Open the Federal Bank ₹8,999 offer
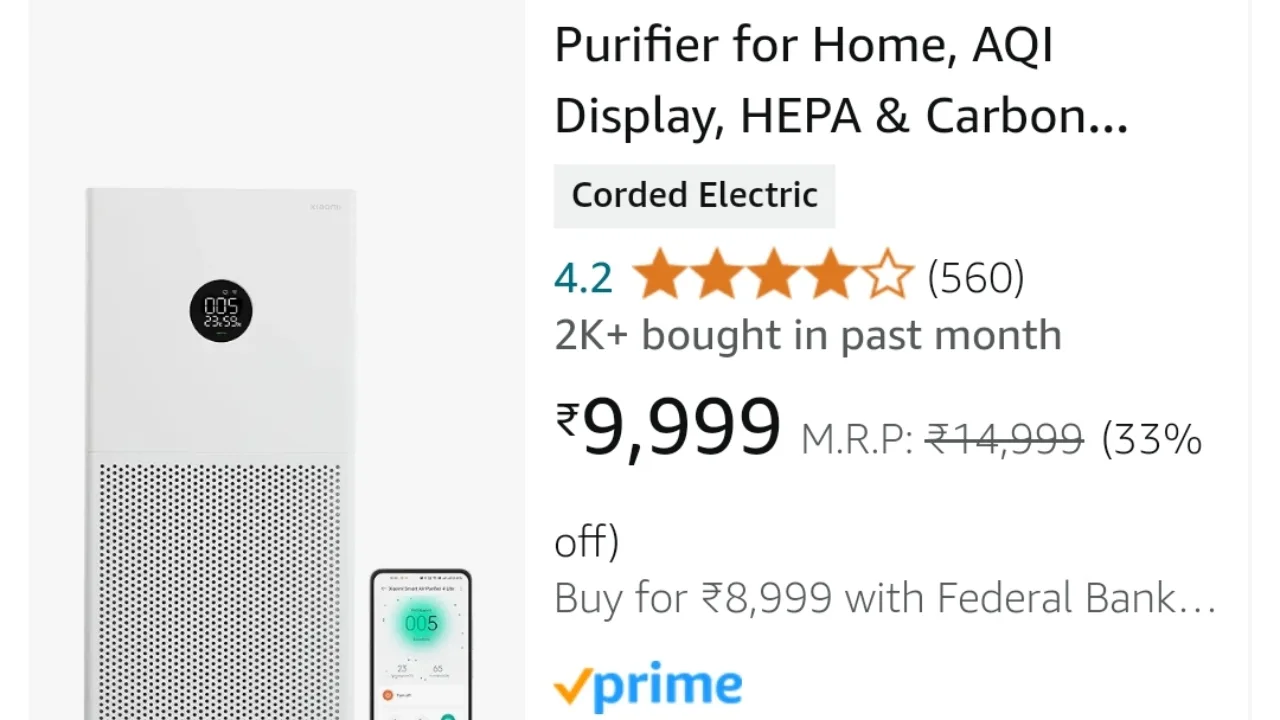This screenshot has width=1280, height=720. coord(885,598)
